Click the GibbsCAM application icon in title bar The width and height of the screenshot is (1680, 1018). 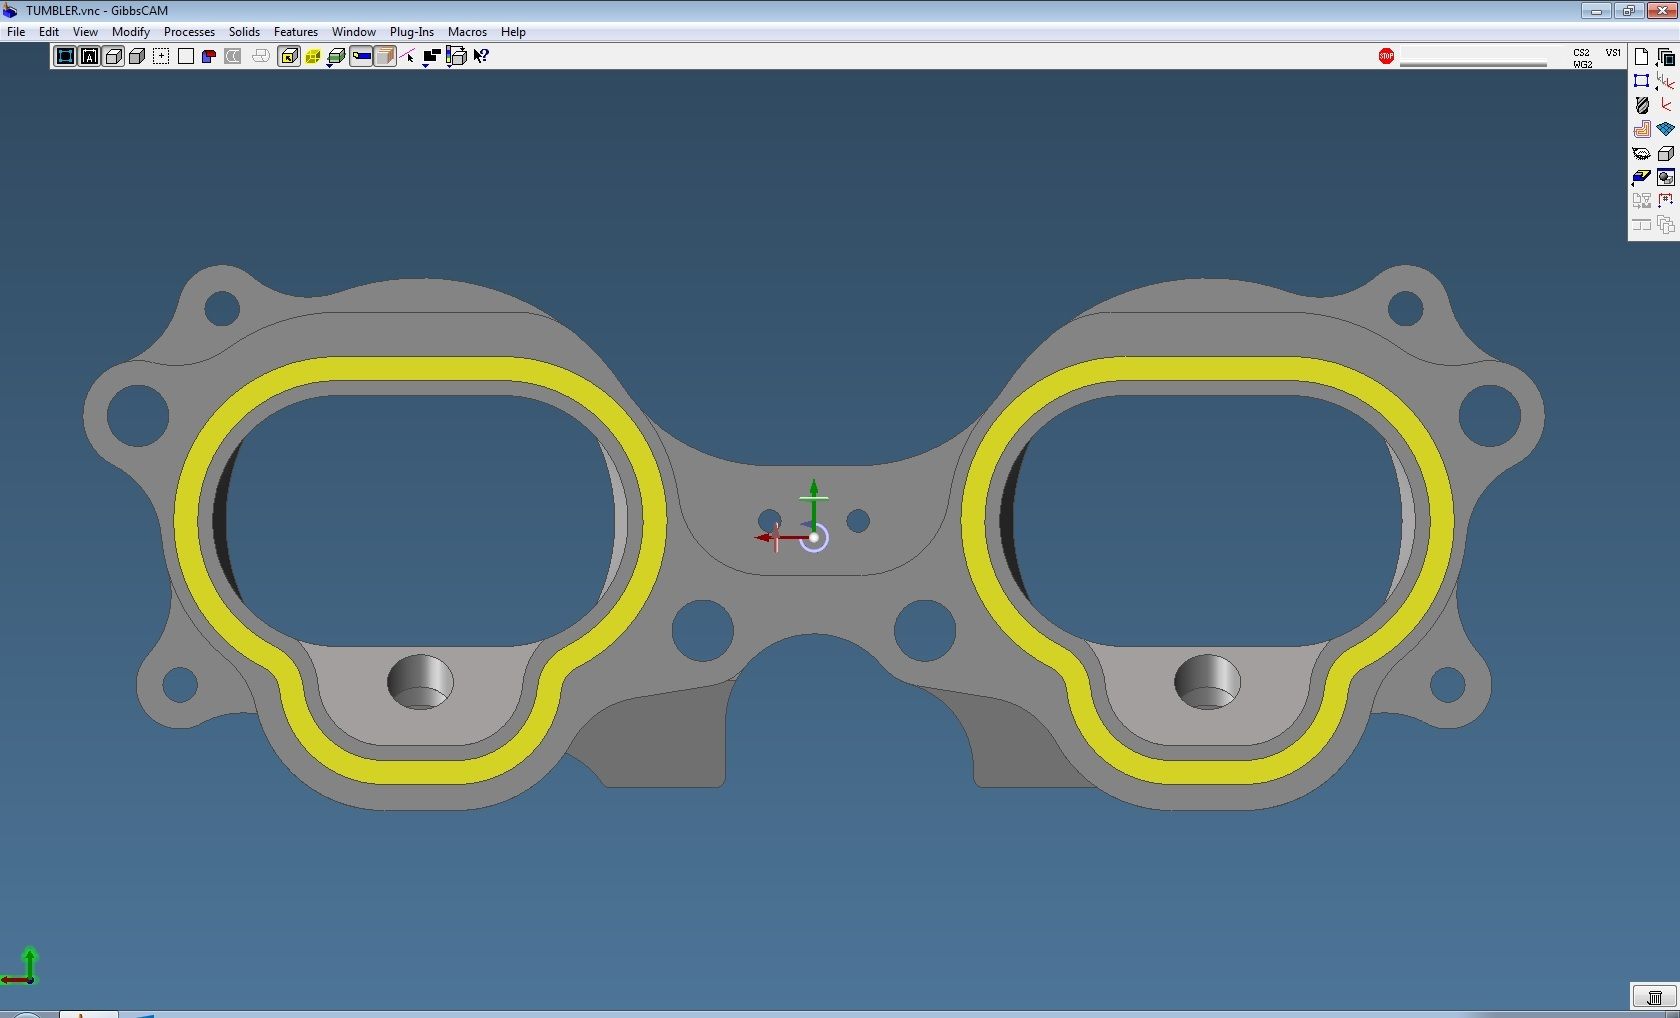(11, 11)
